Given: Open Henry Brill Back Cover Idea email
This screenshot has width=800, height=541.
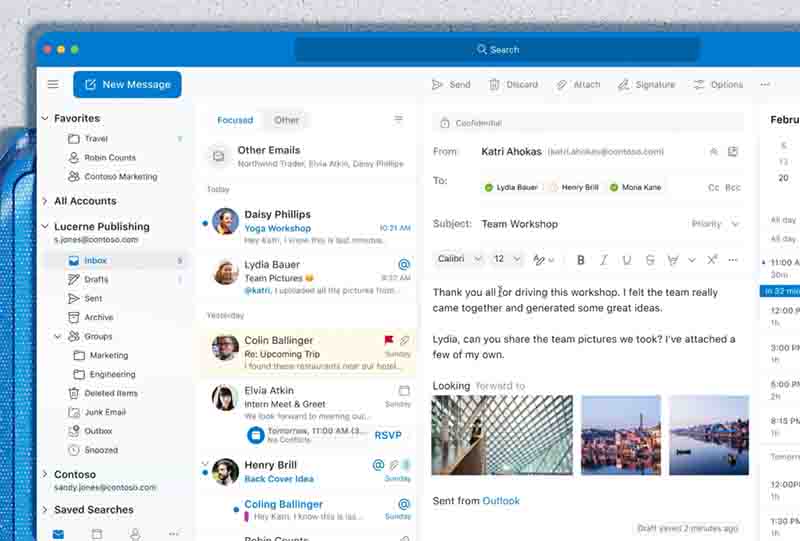Looking at the screenshot, I should click(x=308, y=471).
